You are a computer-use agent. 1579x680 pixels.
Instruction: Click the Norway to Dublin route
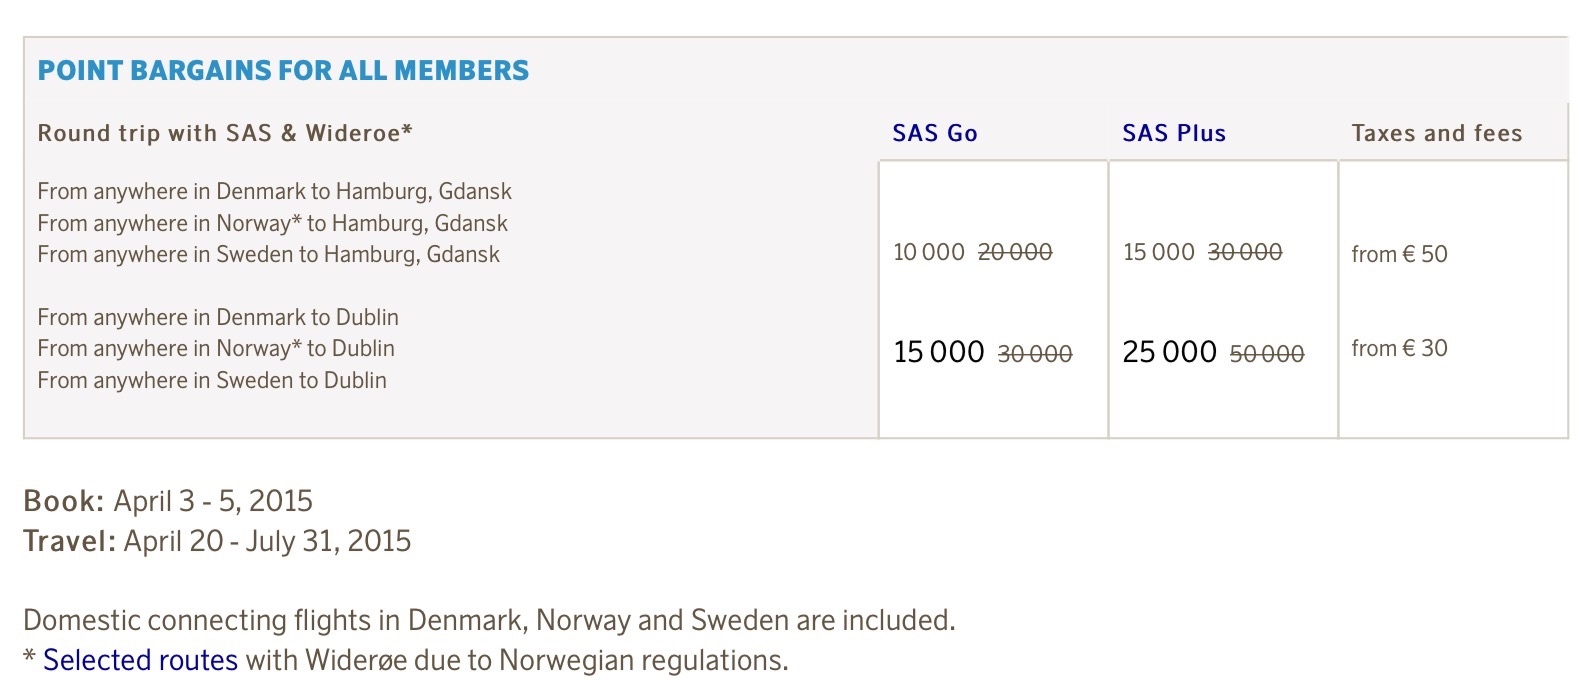pyautogui.click(x=216, y=348)
